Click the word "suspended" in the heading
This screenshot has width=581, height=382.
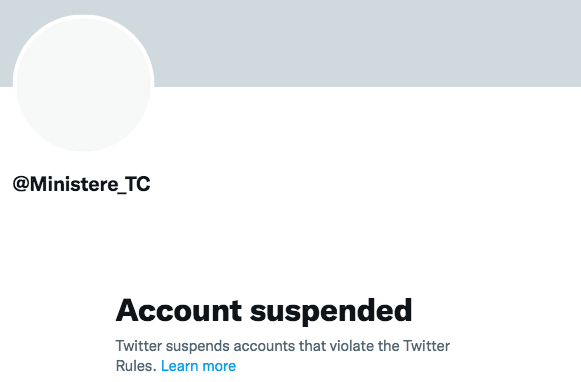331,312
